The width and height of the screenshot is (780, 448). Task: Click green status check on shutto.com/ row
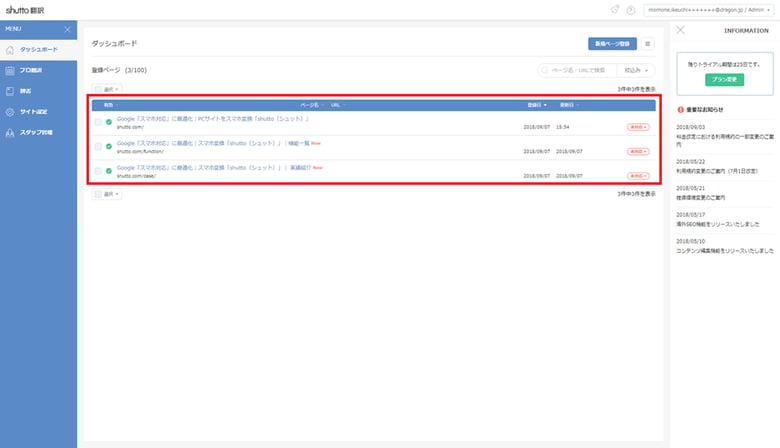click(108, 122)
